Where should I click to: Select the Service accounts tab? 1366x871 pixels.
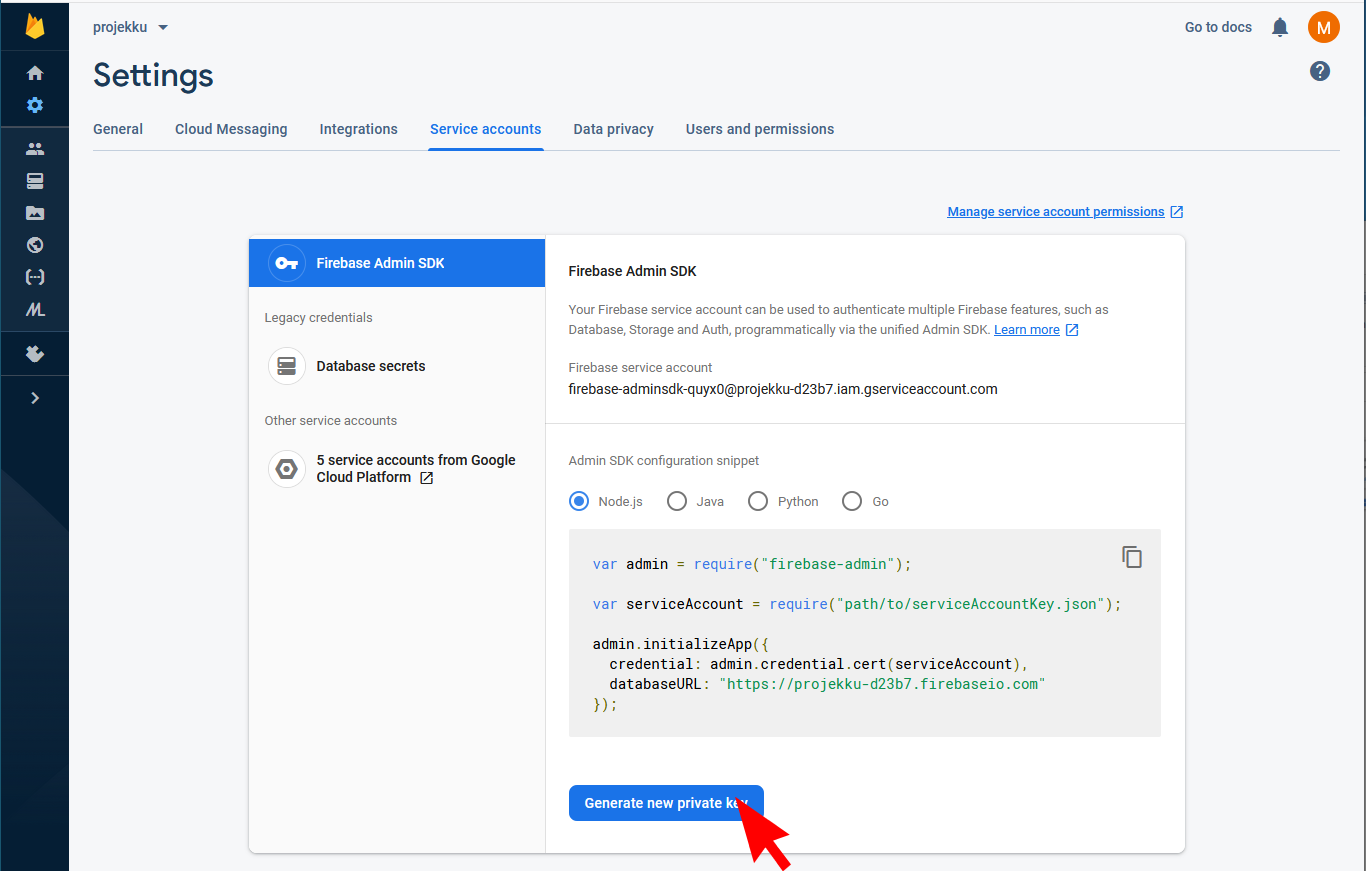pyautogui.click(x=486, y=129)
